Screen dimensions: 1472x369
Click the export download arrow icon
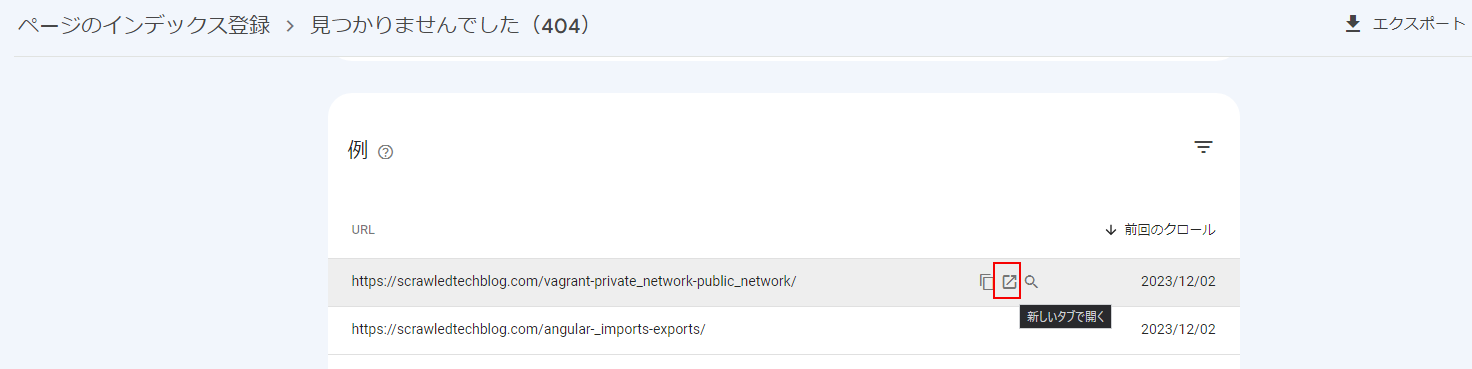pos(1353,24)
